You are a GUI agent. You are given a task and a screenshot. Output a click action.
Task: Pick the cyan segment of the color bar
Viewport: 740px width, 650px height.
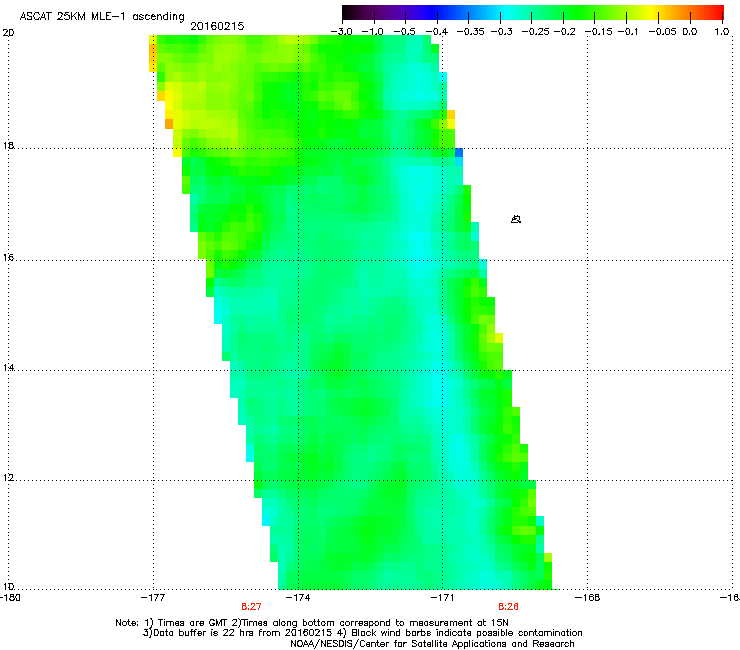click(x=505, y=12)
